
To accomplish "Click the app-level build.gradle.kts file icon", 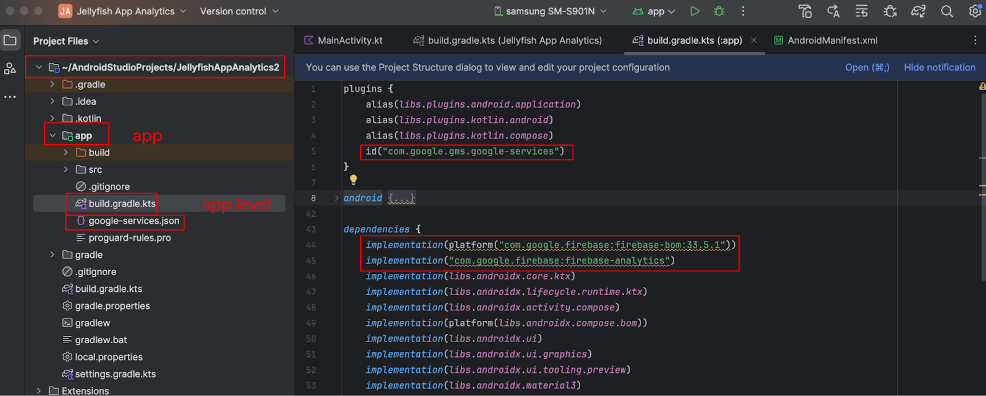I will point(80,204).
